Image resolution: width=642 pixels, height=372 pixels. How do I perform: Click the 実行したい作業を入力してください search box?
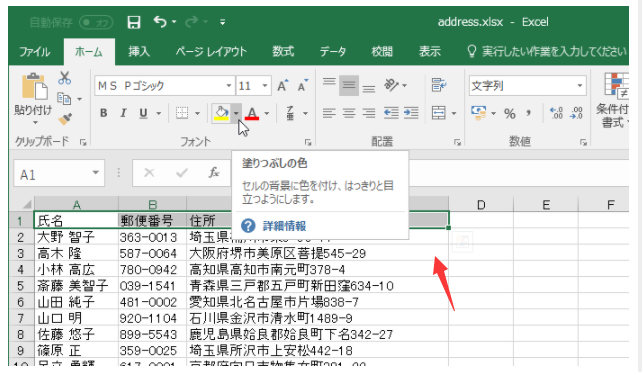click(547, 52)
